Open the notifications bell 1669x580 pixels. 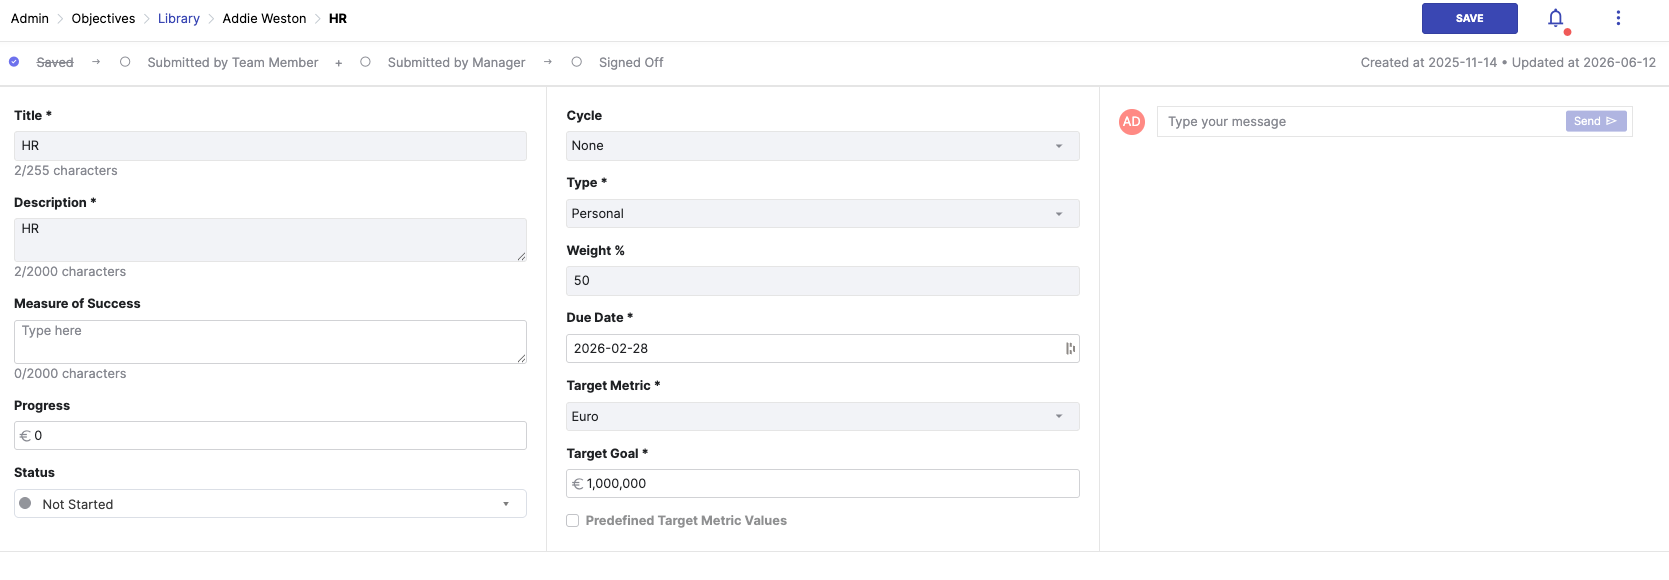[x=1555, y=18]
